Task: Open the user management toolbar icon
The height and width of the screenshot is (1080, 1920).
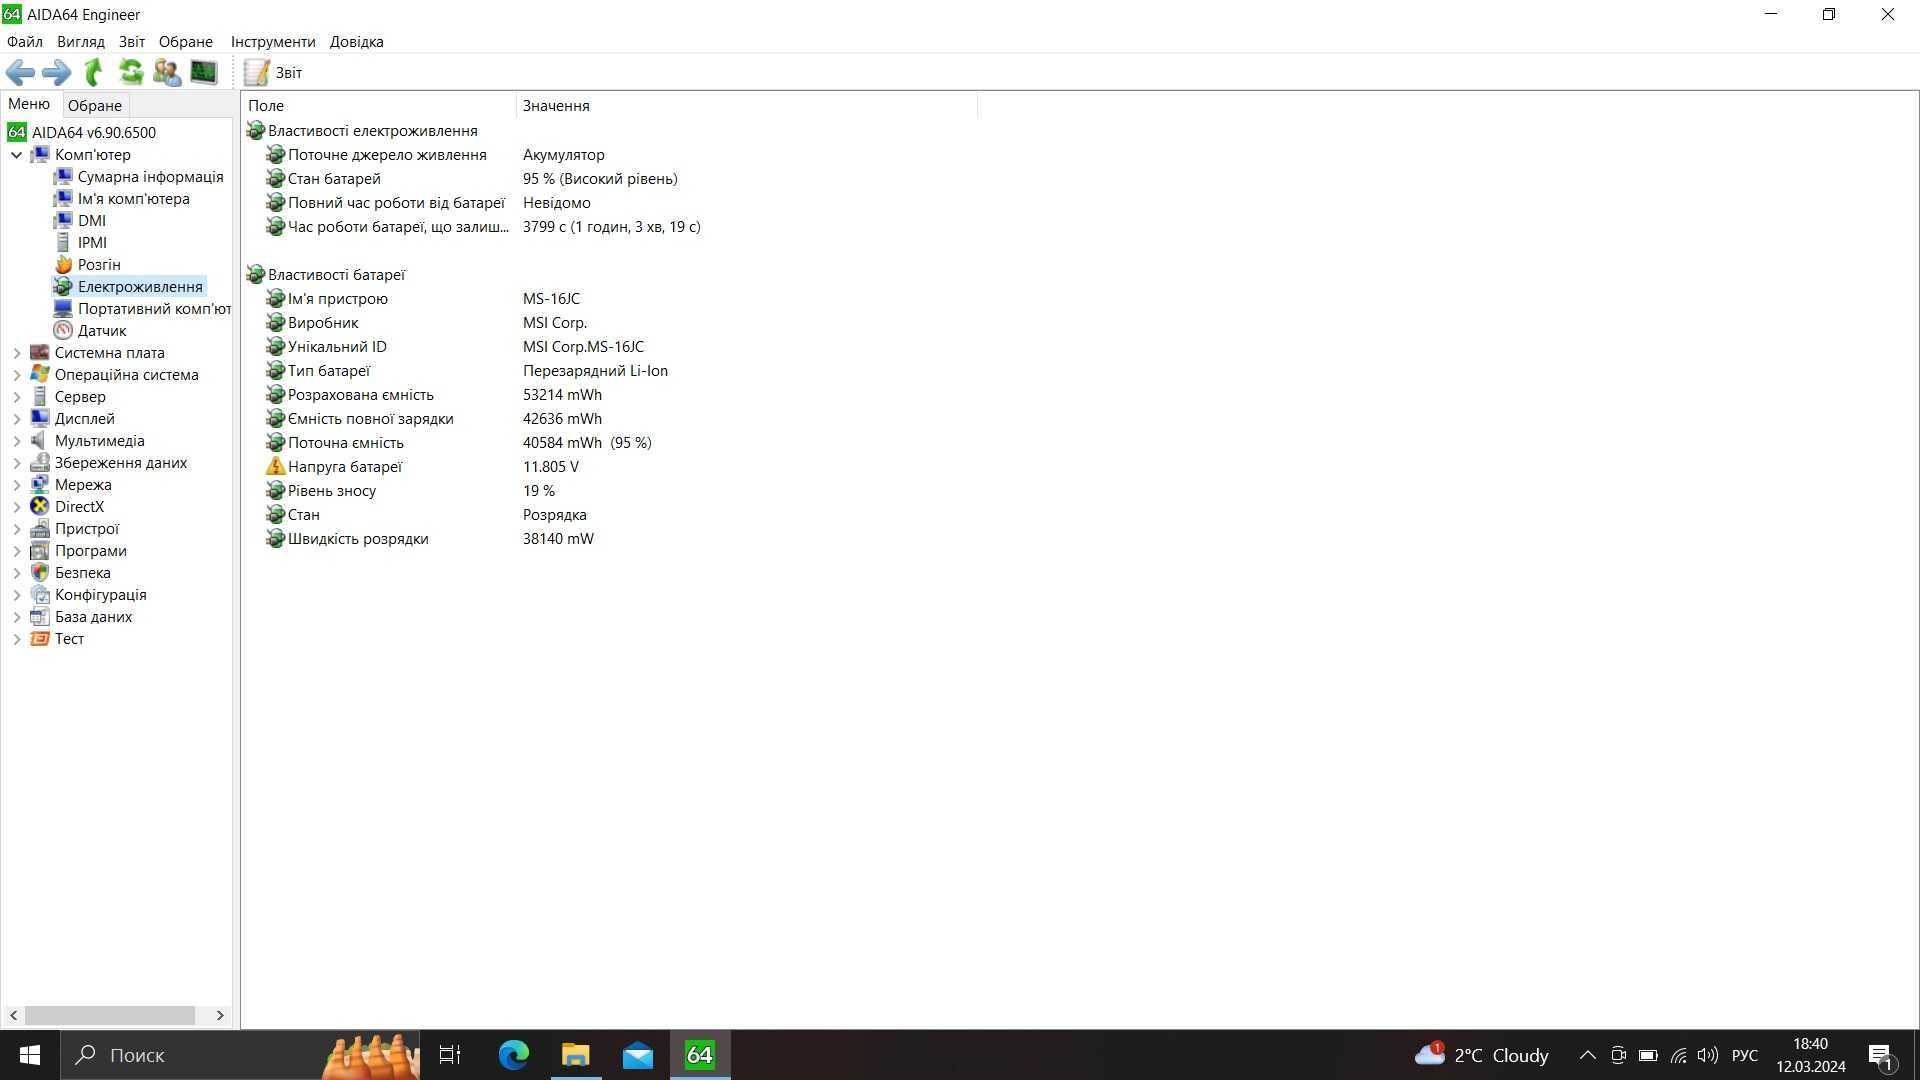Action: tap(167, 72)
